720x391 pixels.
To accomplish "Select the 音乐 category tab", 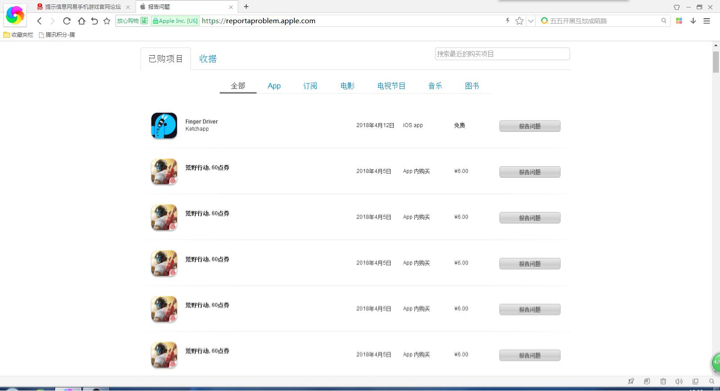I will [x=435, y=86].
